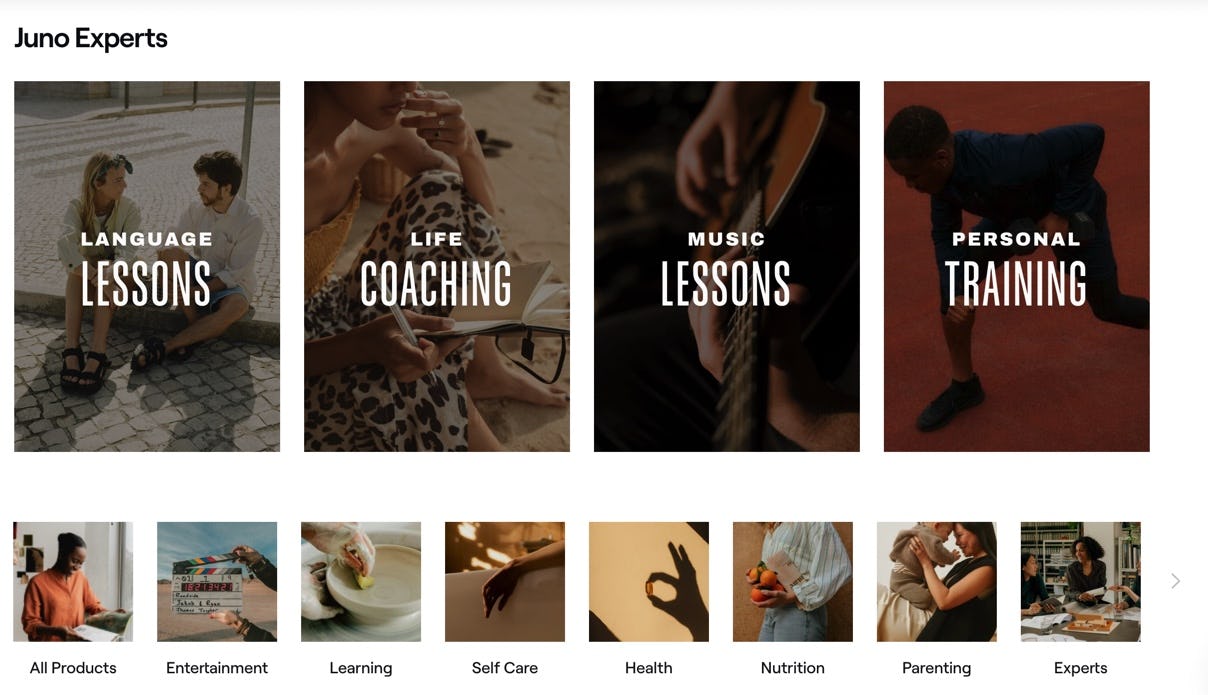Click the Nutrition text label
This screenshot has height=695, width=1208.
[793, 668]
